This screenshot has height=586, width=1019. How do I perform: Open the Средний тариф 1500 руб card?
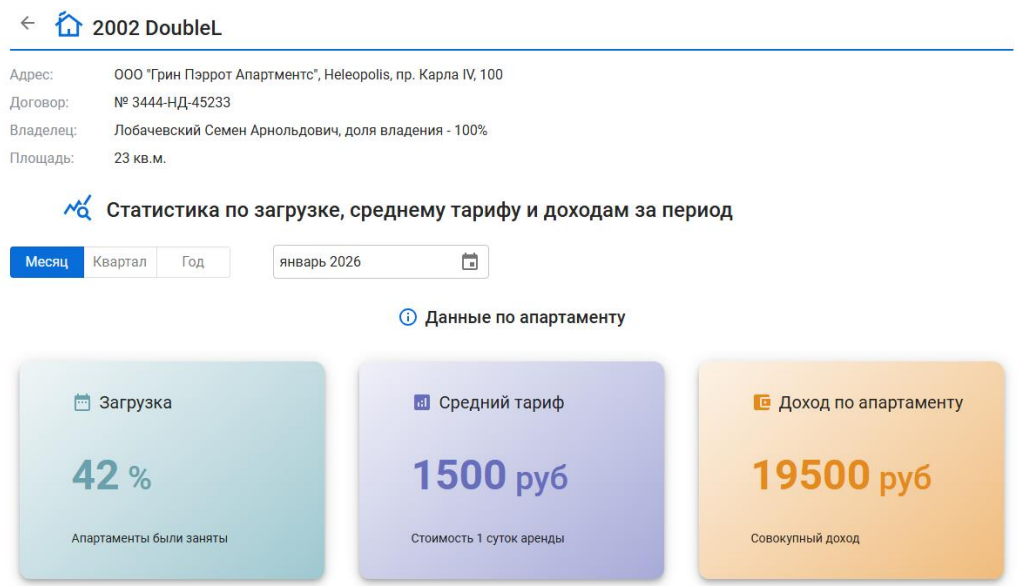coord(511,470)
